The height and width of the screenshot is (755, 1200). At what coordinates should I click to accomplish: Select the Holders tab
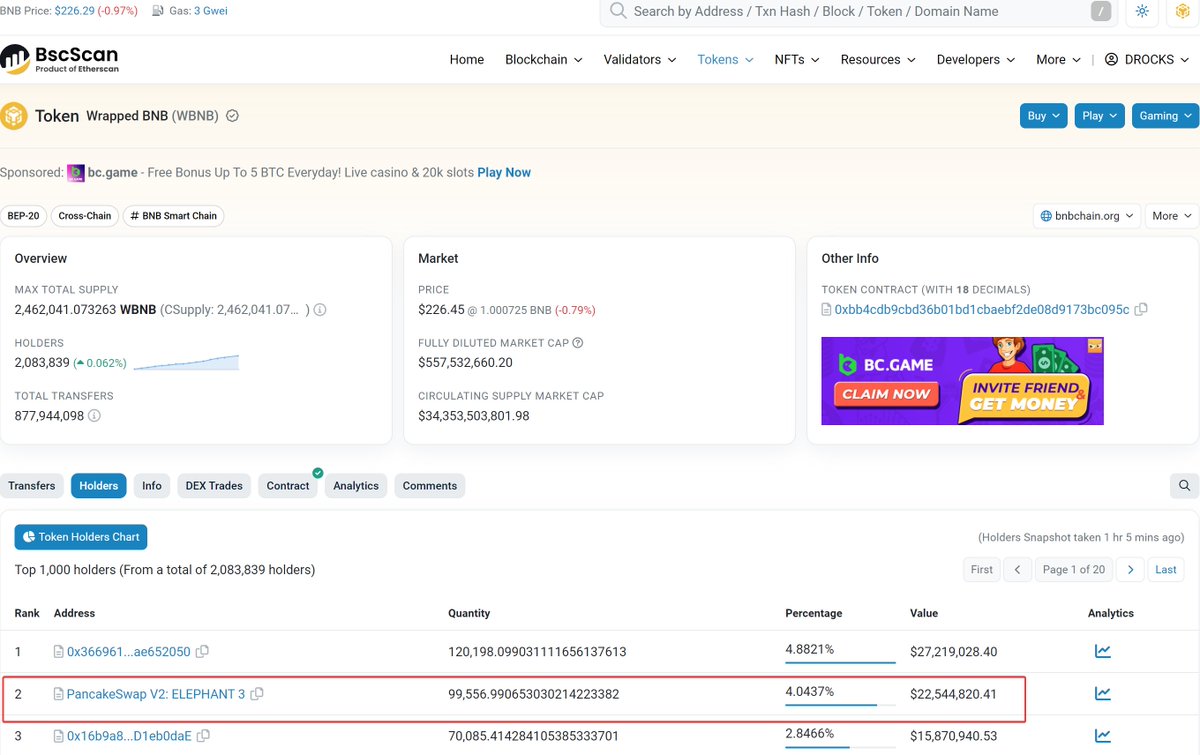coord(99,486)
